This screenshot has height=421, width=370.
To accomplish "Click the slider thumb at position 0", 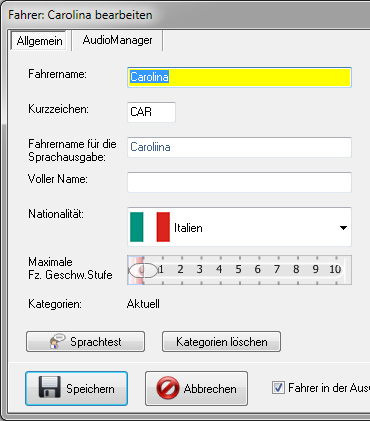I will tap(143, 270).
